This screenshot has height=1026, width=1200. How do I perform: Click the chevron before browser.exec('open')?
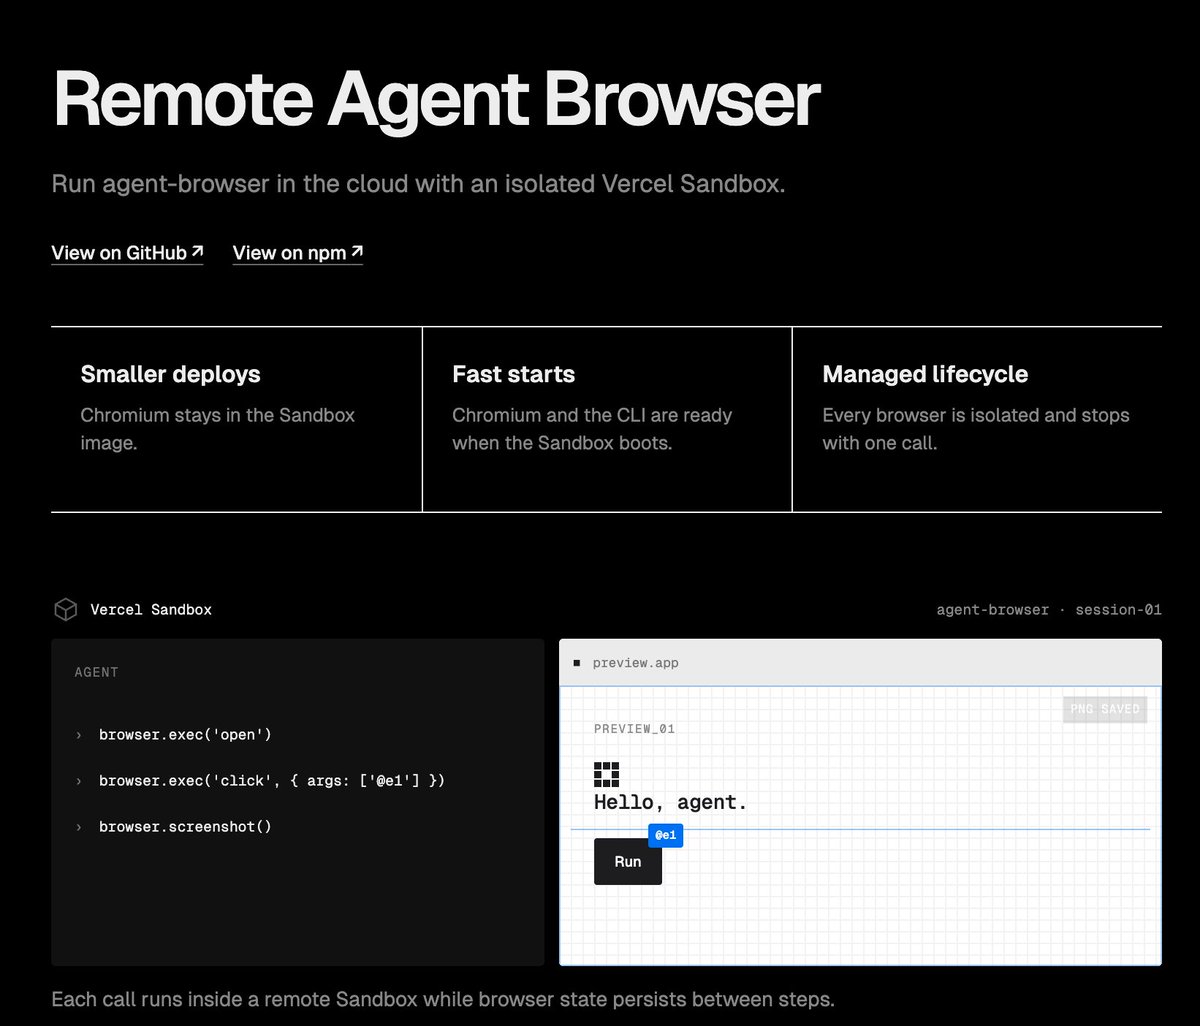tap(79, 735)
